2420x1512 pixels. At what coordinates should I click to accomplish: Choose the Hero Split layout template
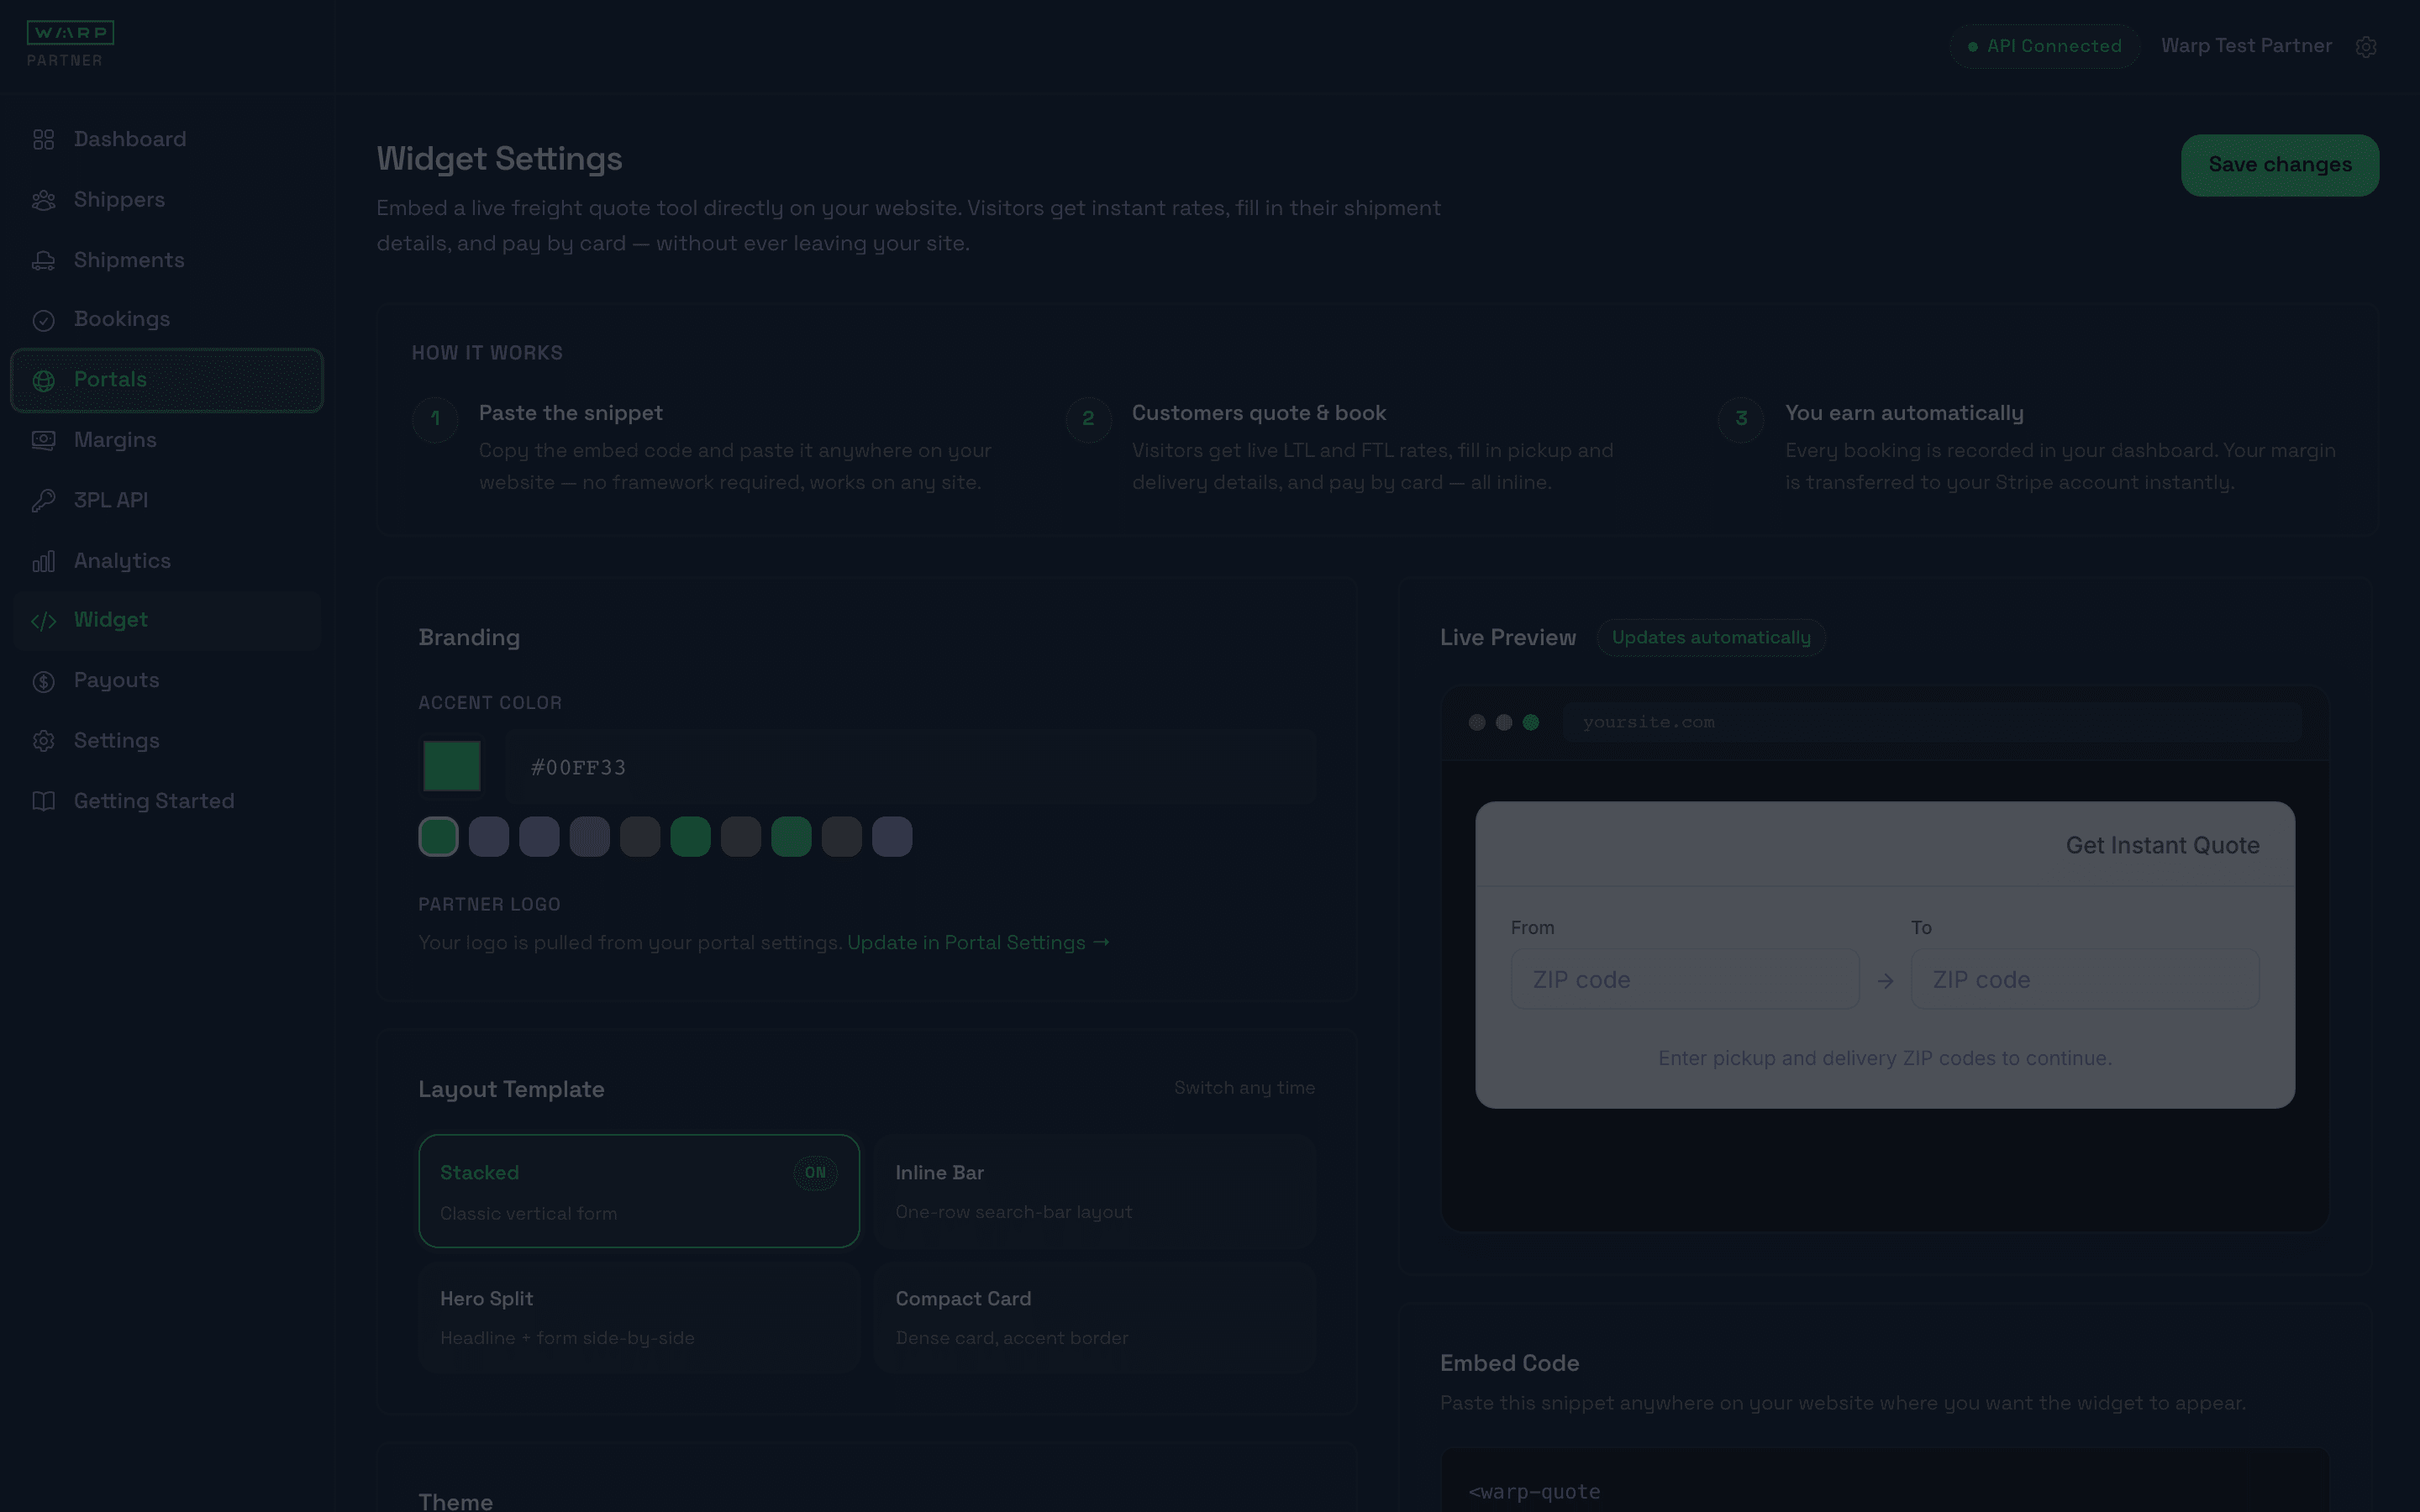point(639,1316)
